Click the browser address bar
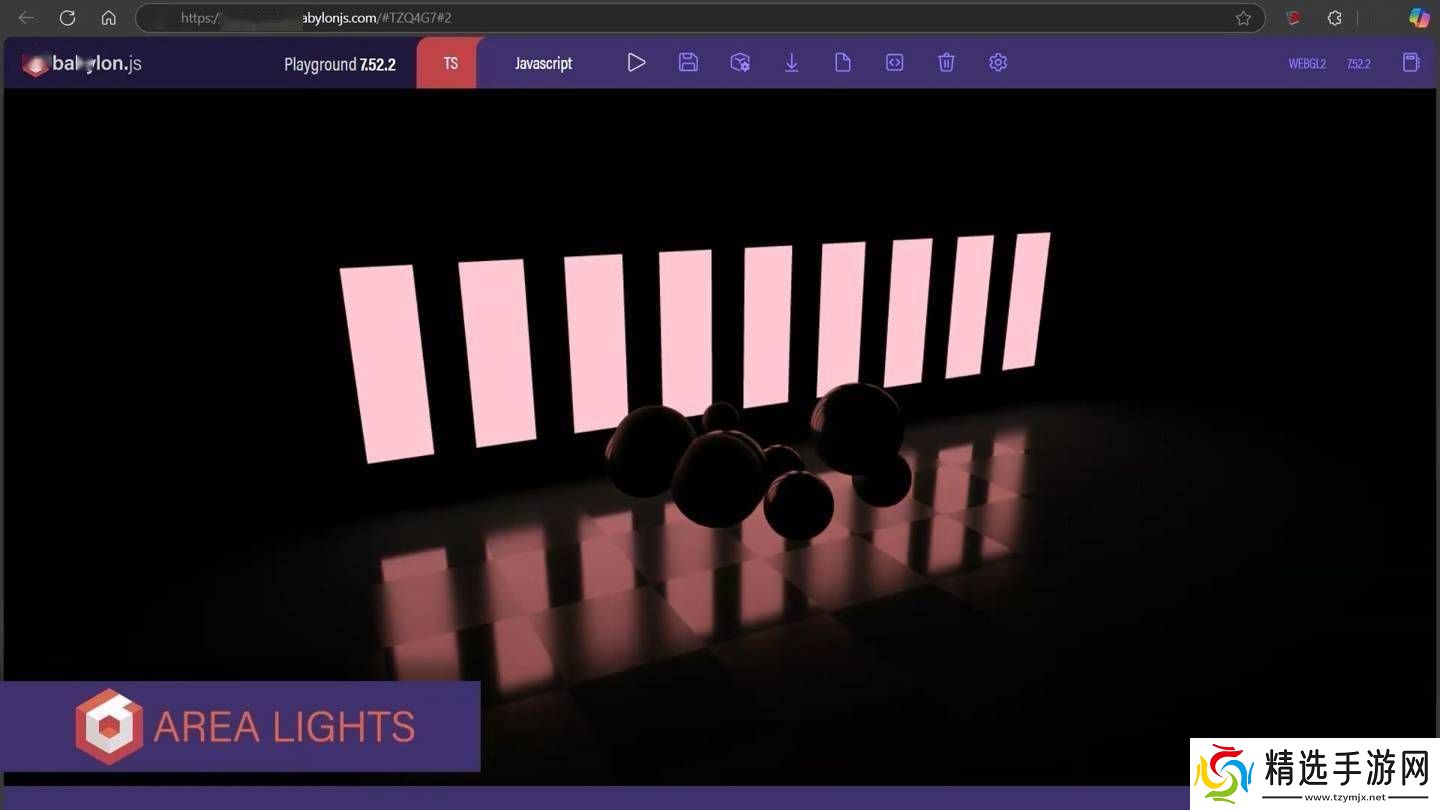 700,18
